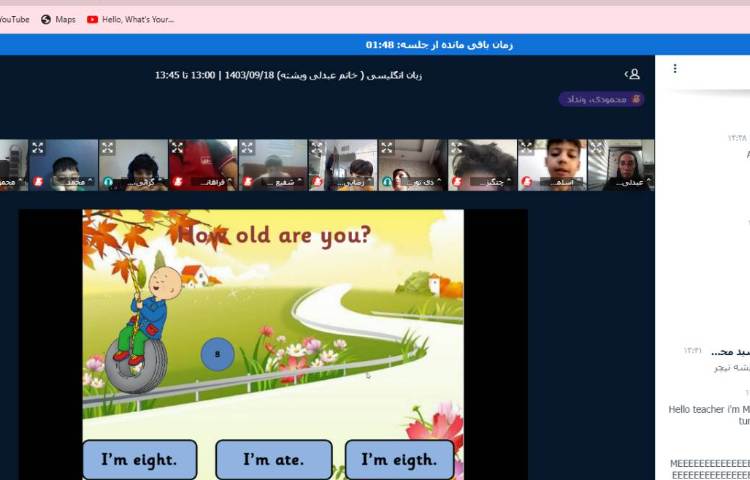The height and width of the screenshot is (480, 750).
Task: Open the caret menu next to عبدلی's name
Action: tap(649, 181)
